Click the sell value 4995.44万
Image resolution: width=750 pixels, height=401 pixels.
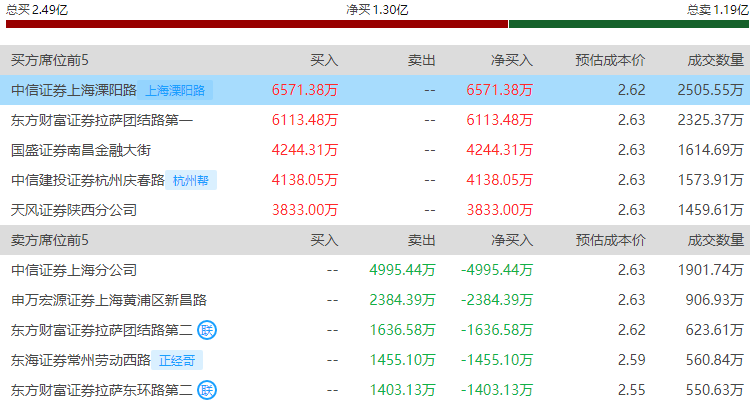pos(402,270)
